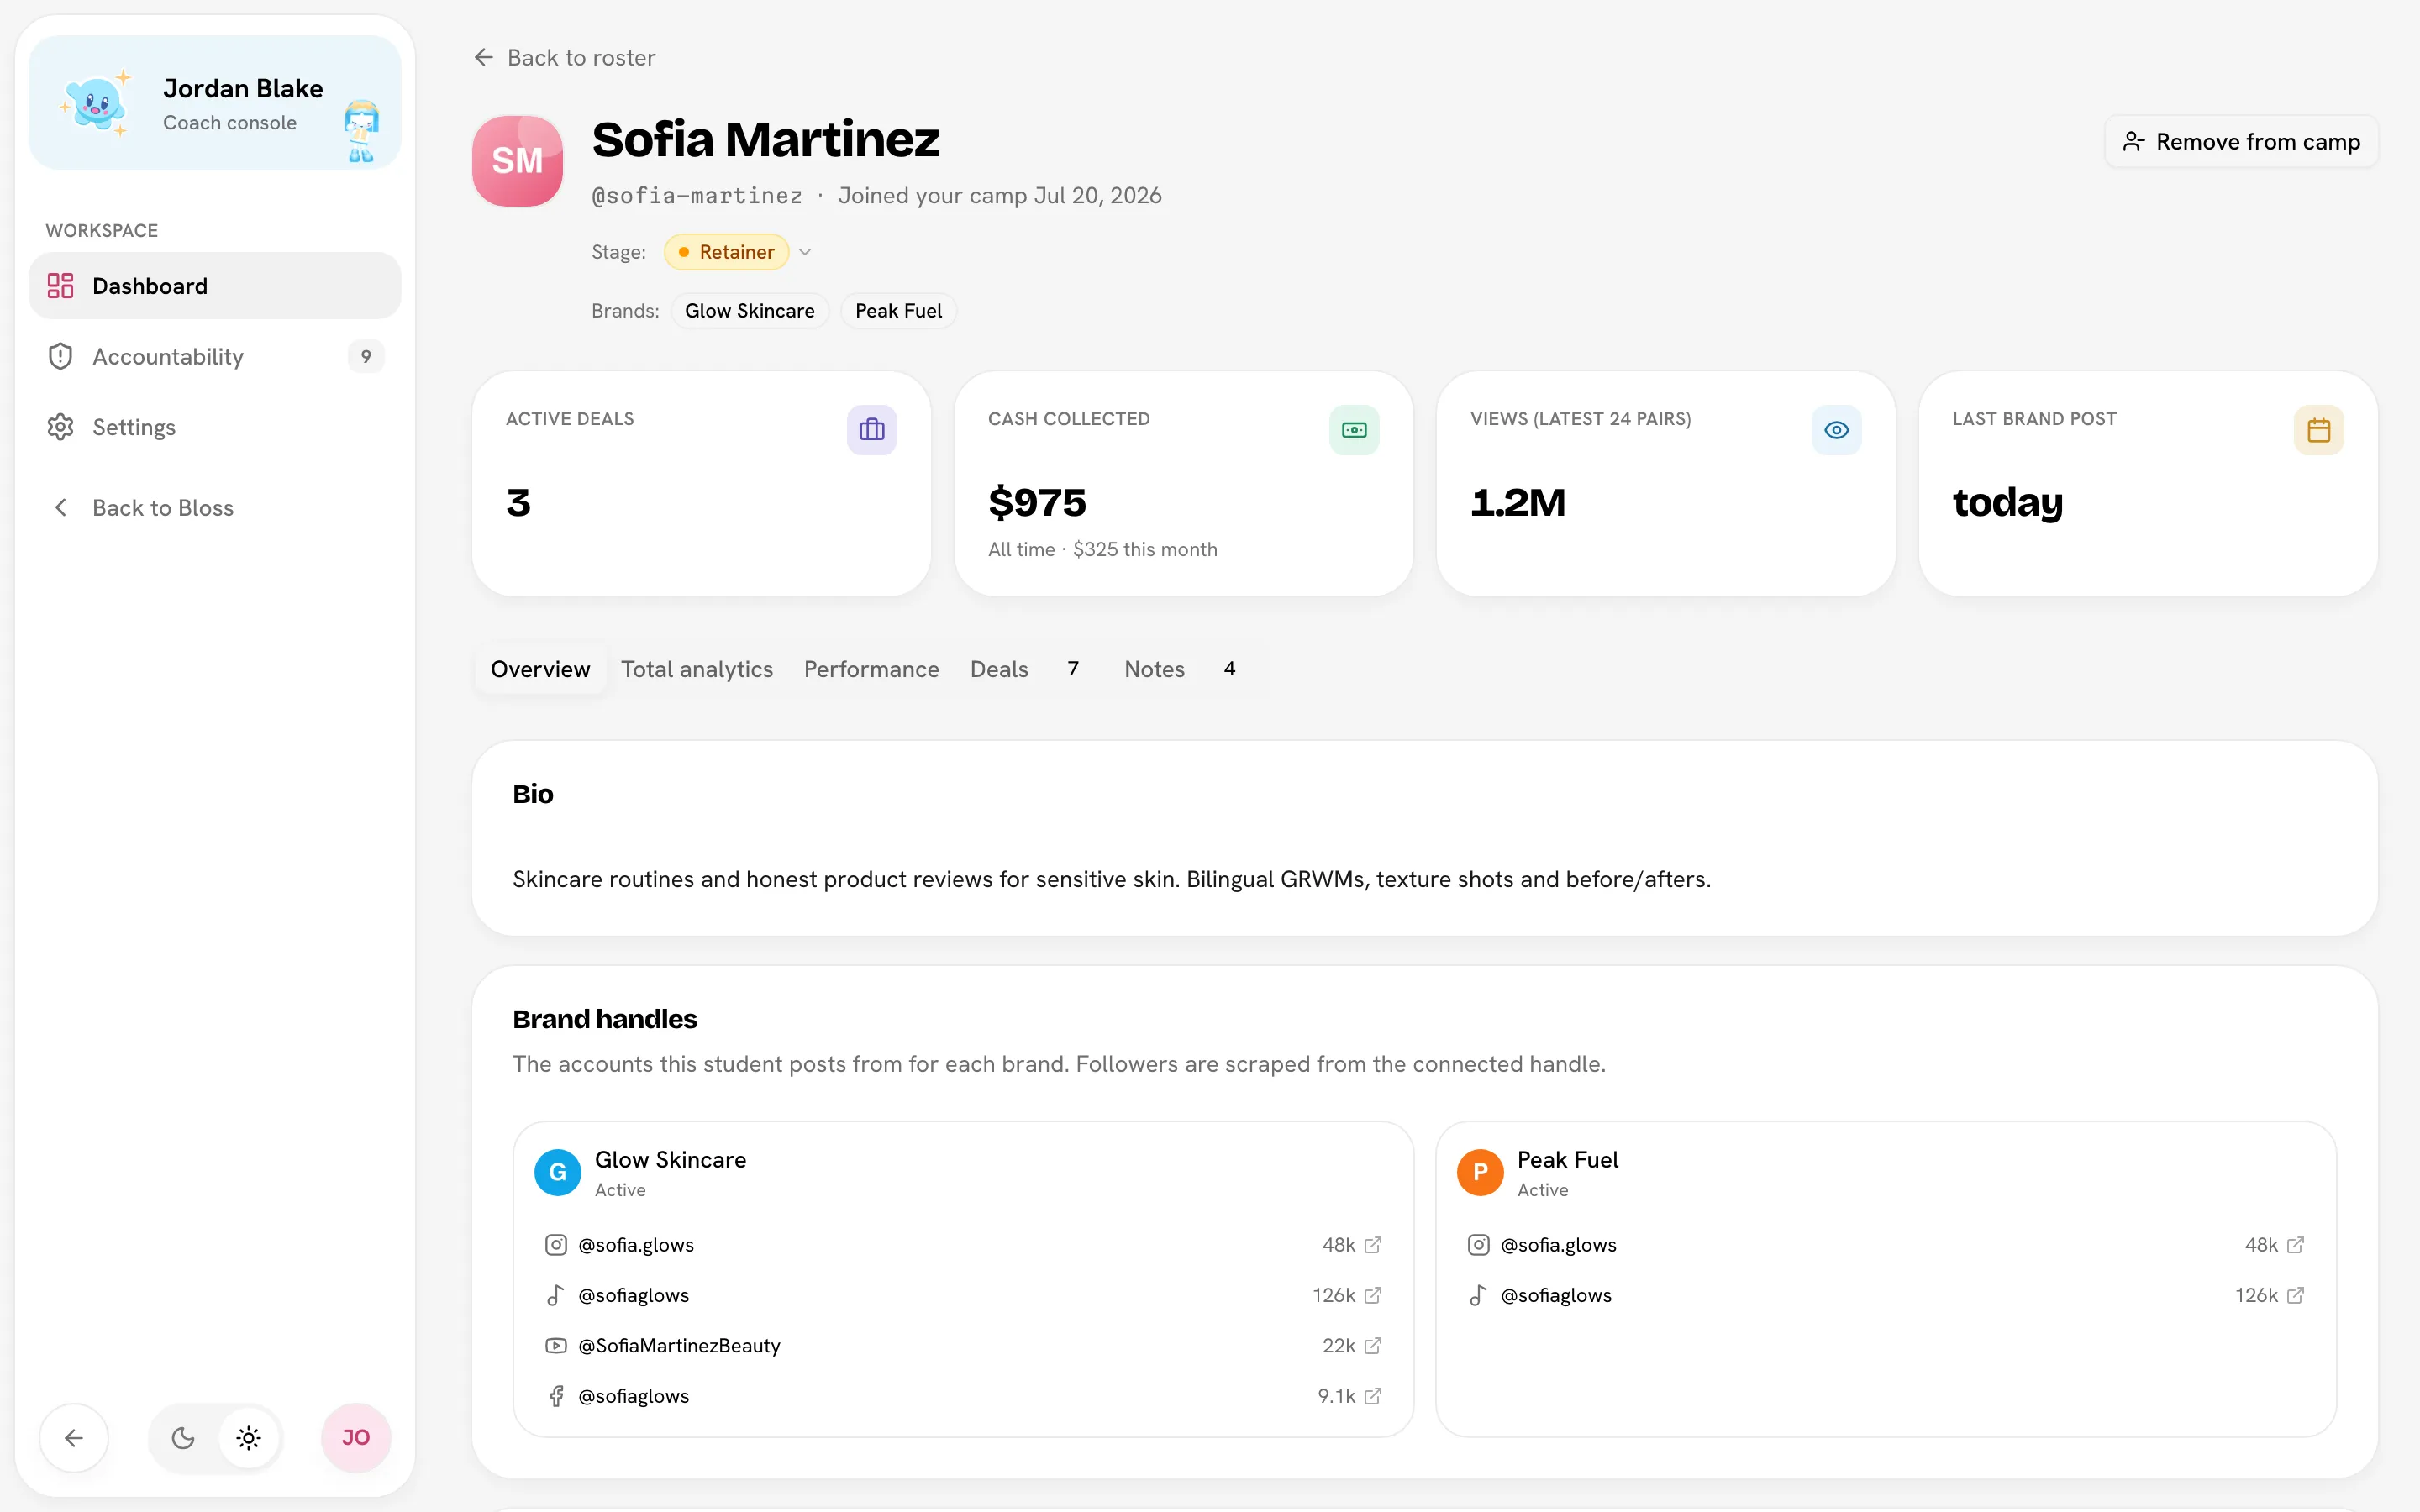The width and height of the screenshot is (2420, 1512).
Task: Open Peak Fuel @sofia.glows Instagram external link
Action: pos(2296,1245)
